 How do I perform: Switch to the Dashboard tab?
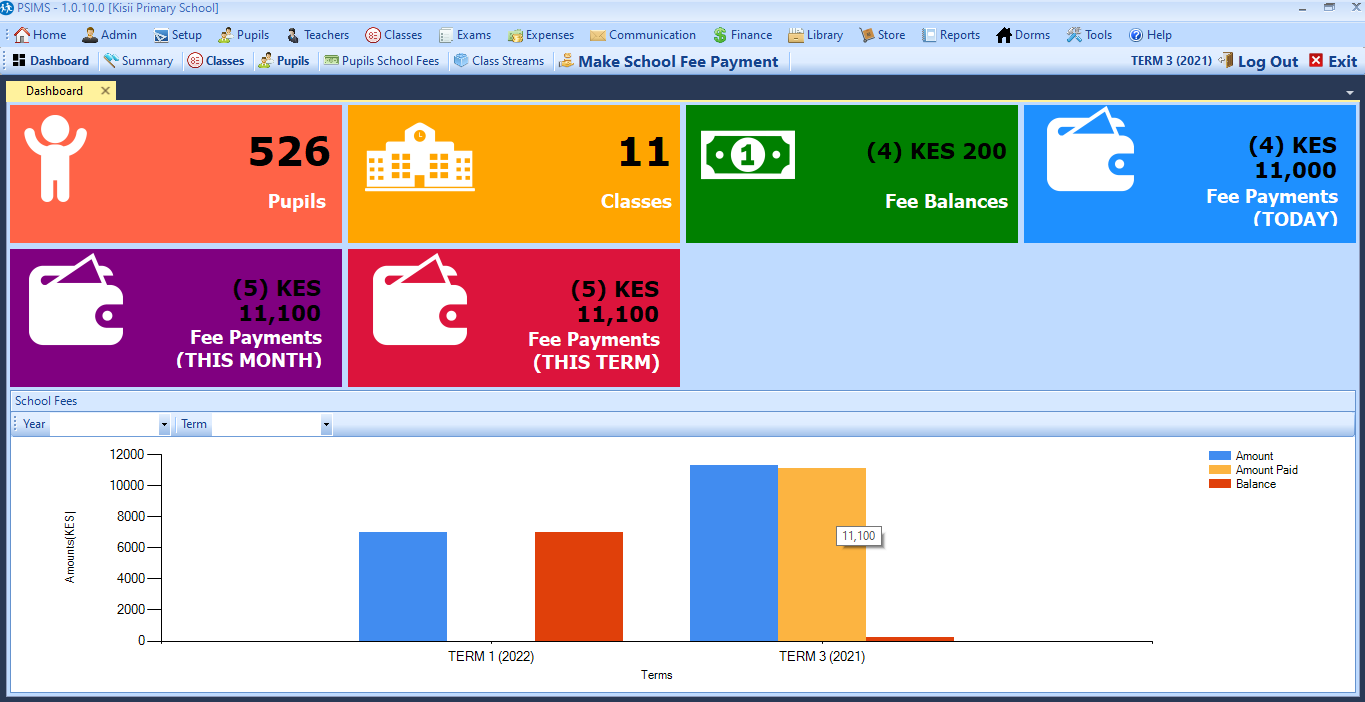click(54, 91)
